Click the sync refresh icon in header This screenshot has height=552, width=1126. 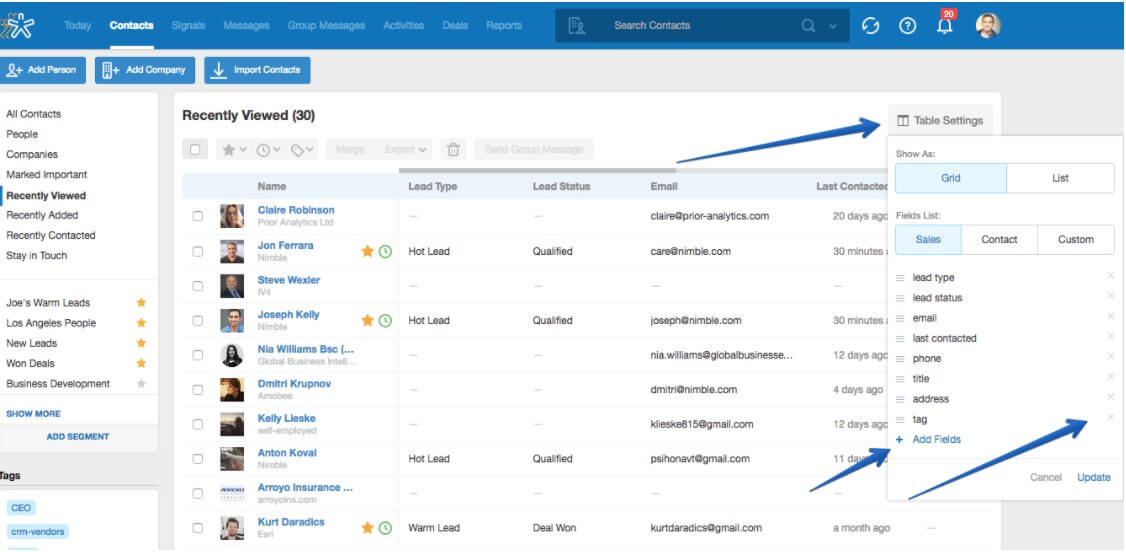coord(871,26)
